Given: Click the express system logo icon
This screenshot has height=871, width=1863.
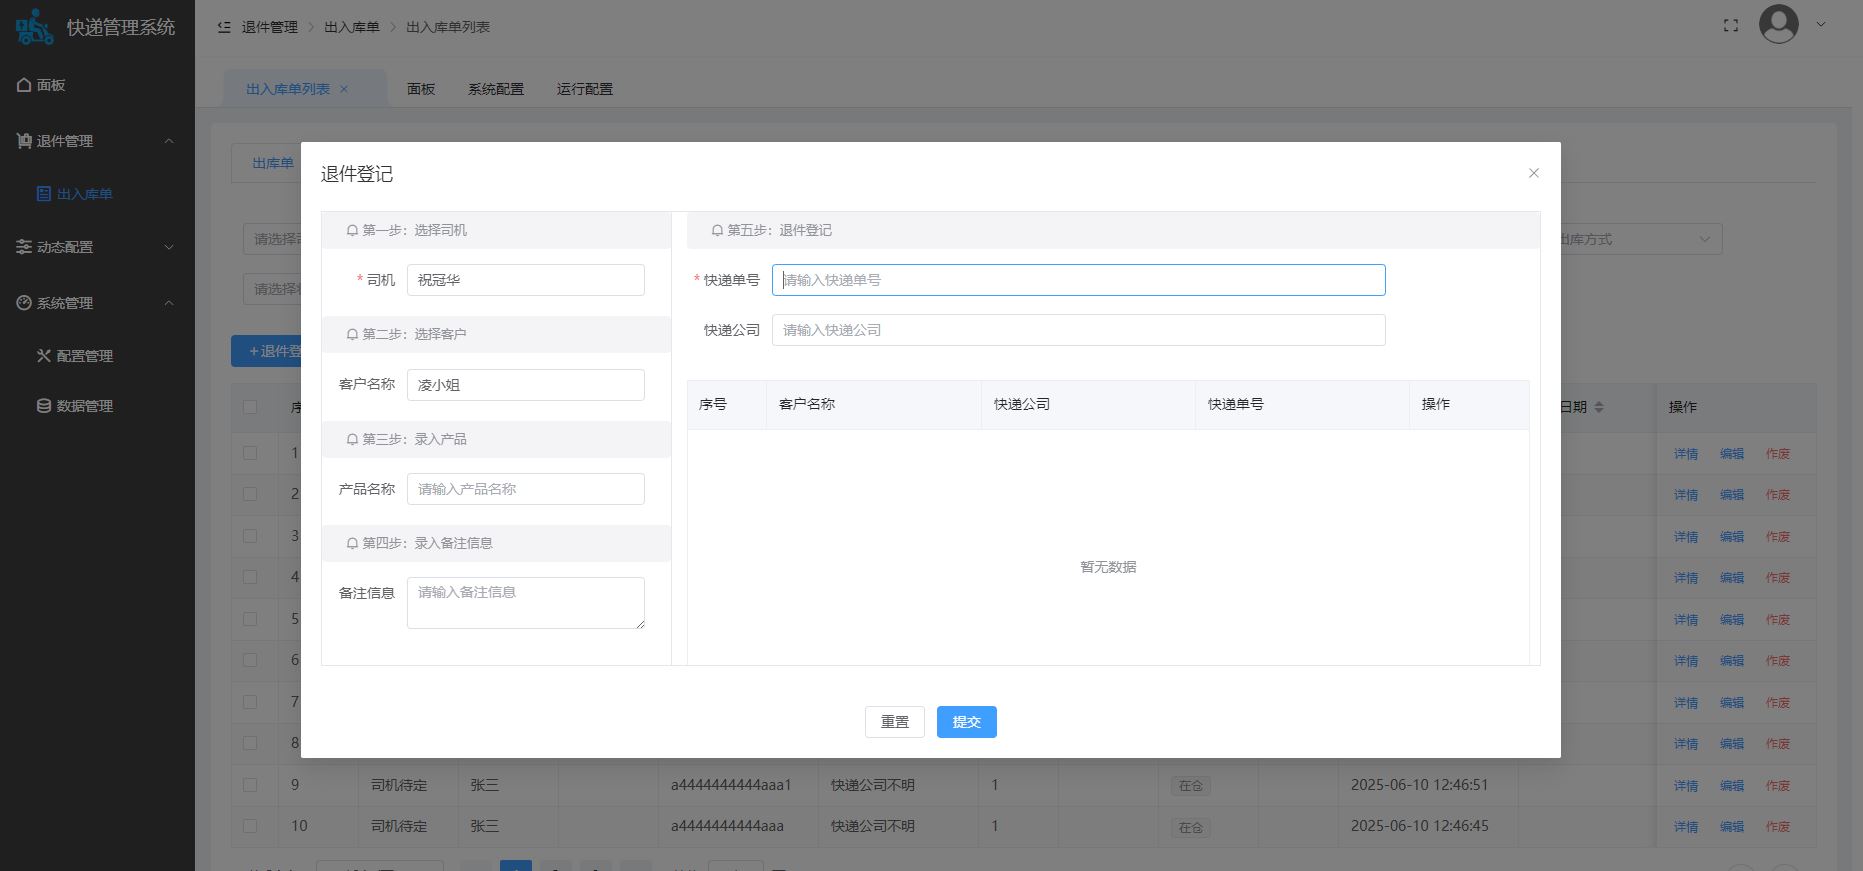Looking at the screenshot, I should (x=34, y=27).
